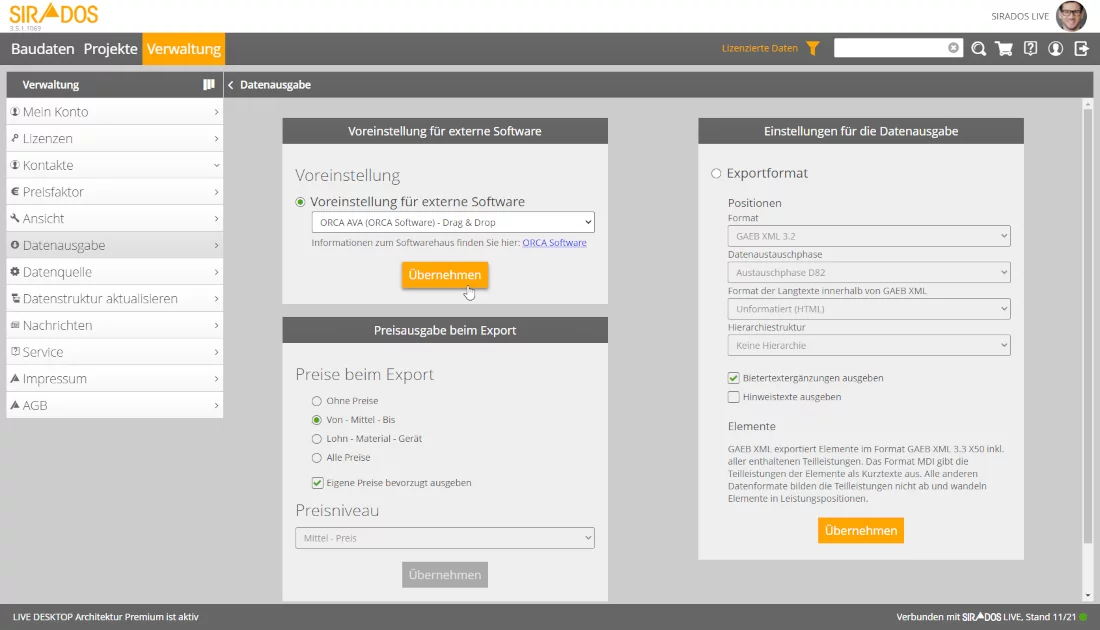Click the magnifying glass search icon

click(978, 48)
